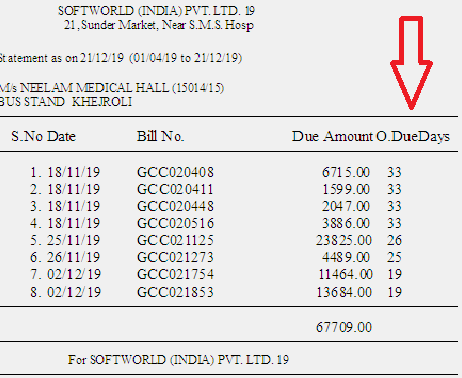
Task: Click the date 26/11/19 in row 6
Action: (73, 257)
